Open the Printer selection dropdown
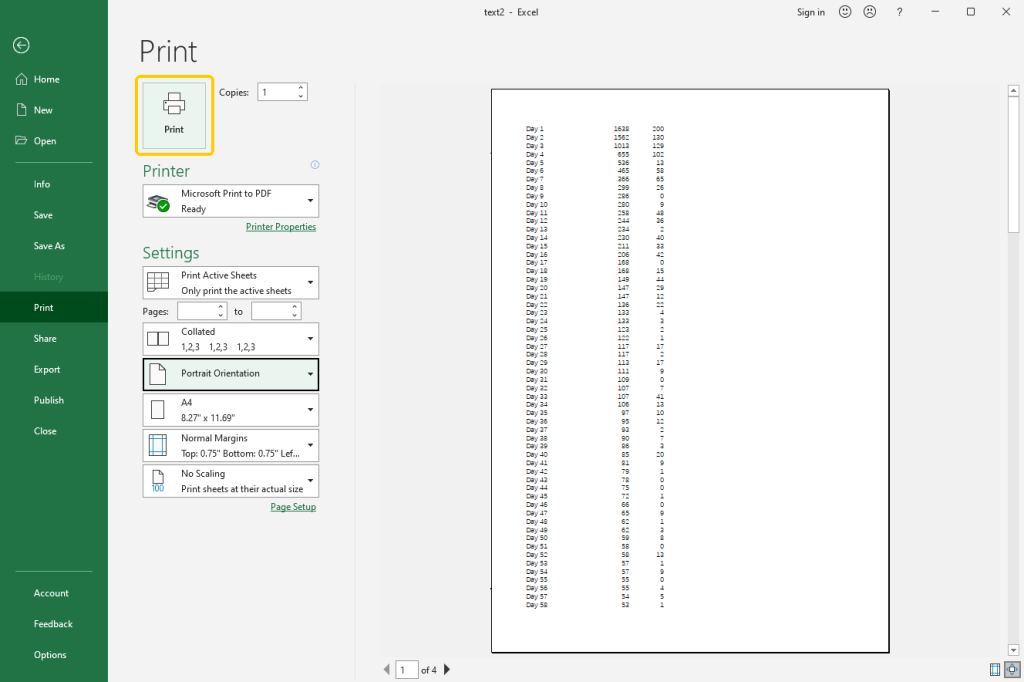The image size is (1024, 682). click(311, 200)
